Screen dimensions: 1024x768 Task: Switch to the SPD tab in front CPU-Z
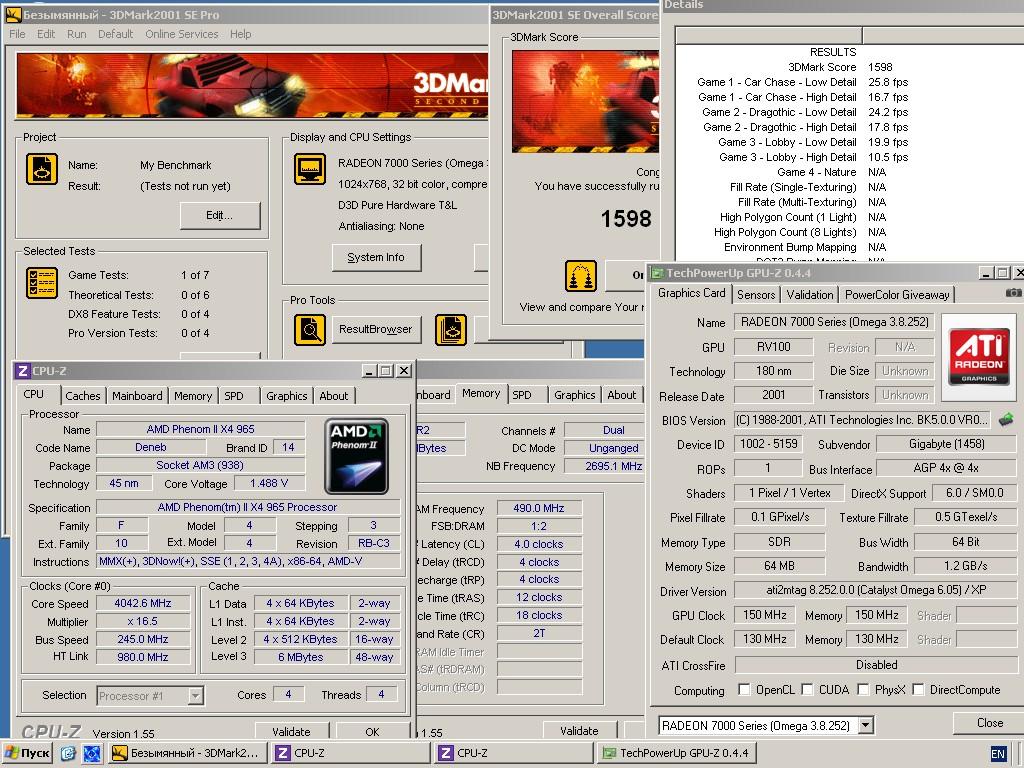[x=234, y=396]
